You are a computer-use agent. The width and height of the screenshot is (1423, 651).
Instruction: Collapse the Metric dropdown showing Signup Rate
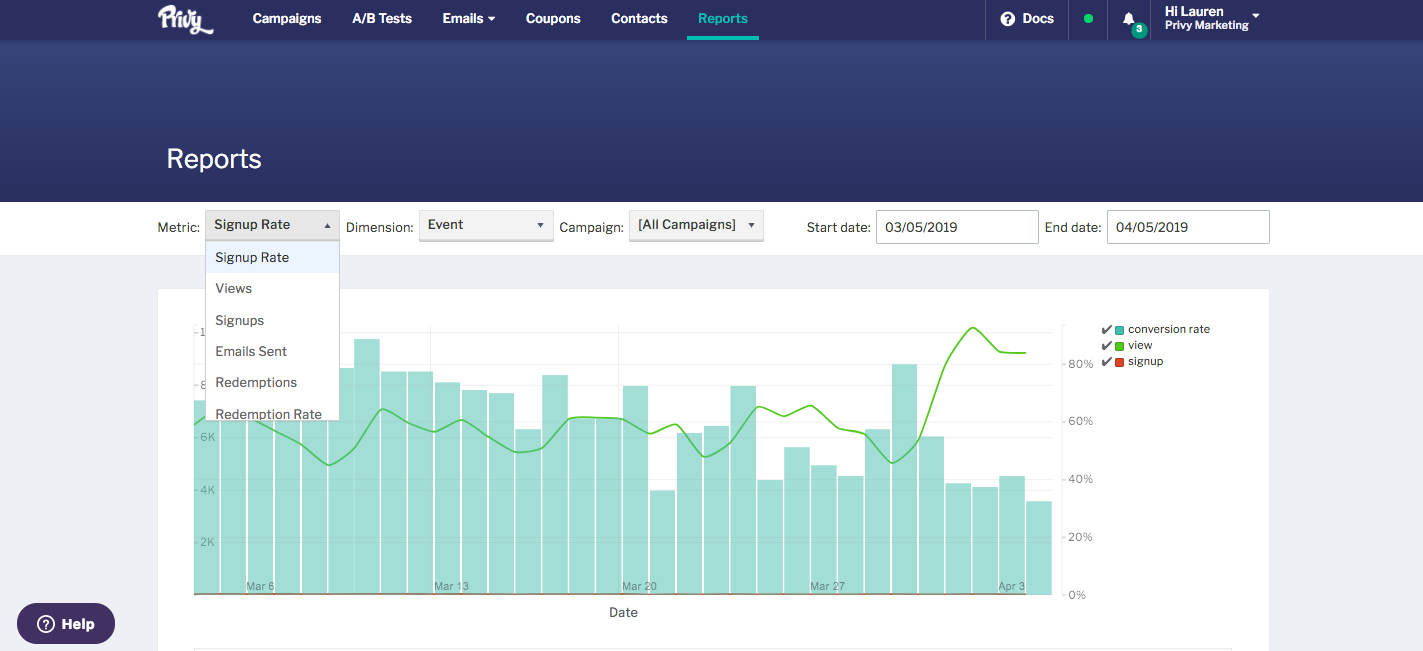click(x=272, y=225)
